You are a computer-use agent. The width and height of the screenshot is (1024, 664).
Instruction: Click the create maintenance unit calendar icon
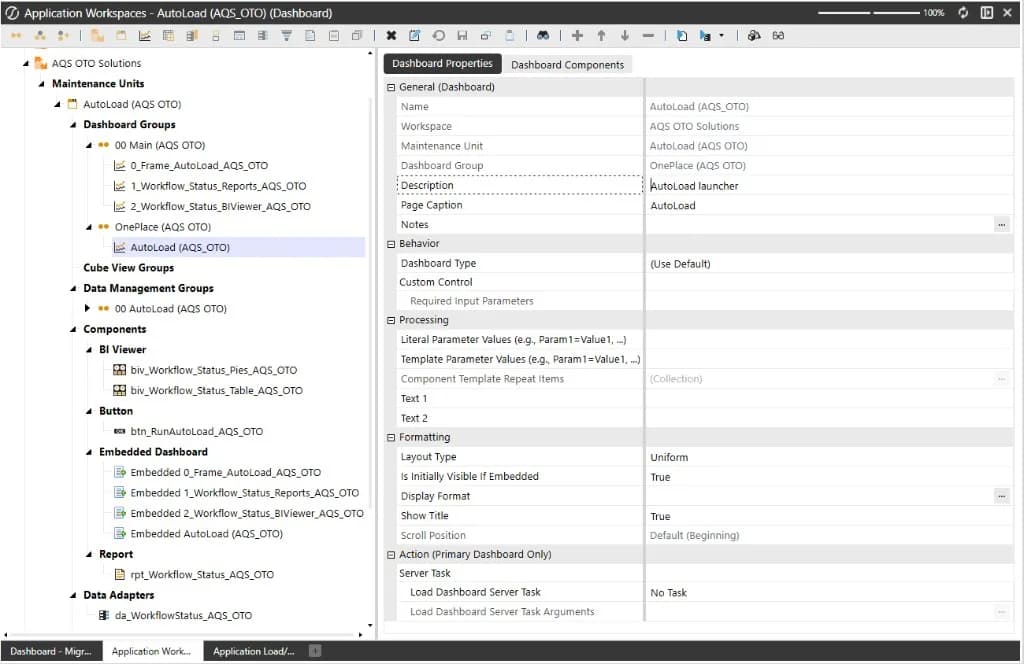(121, 36)
